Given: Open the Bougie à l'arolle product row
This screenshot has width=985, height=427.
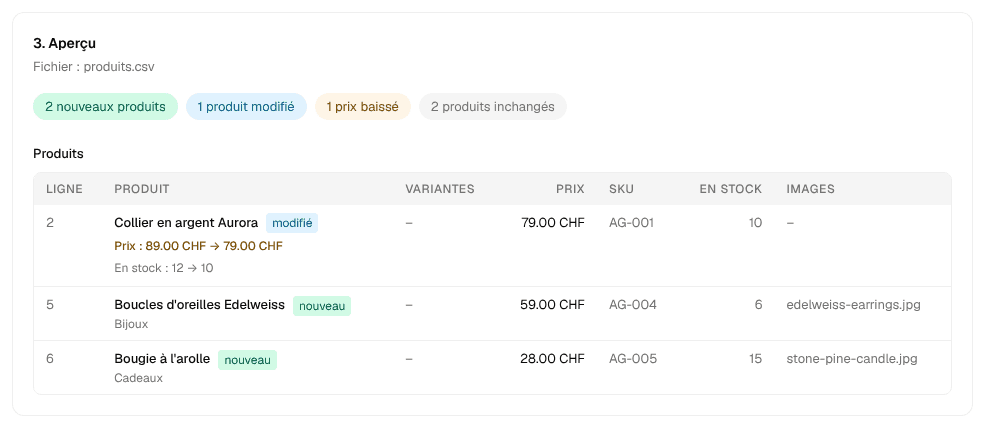Looking at the screenshot, I should click(492, 368).
